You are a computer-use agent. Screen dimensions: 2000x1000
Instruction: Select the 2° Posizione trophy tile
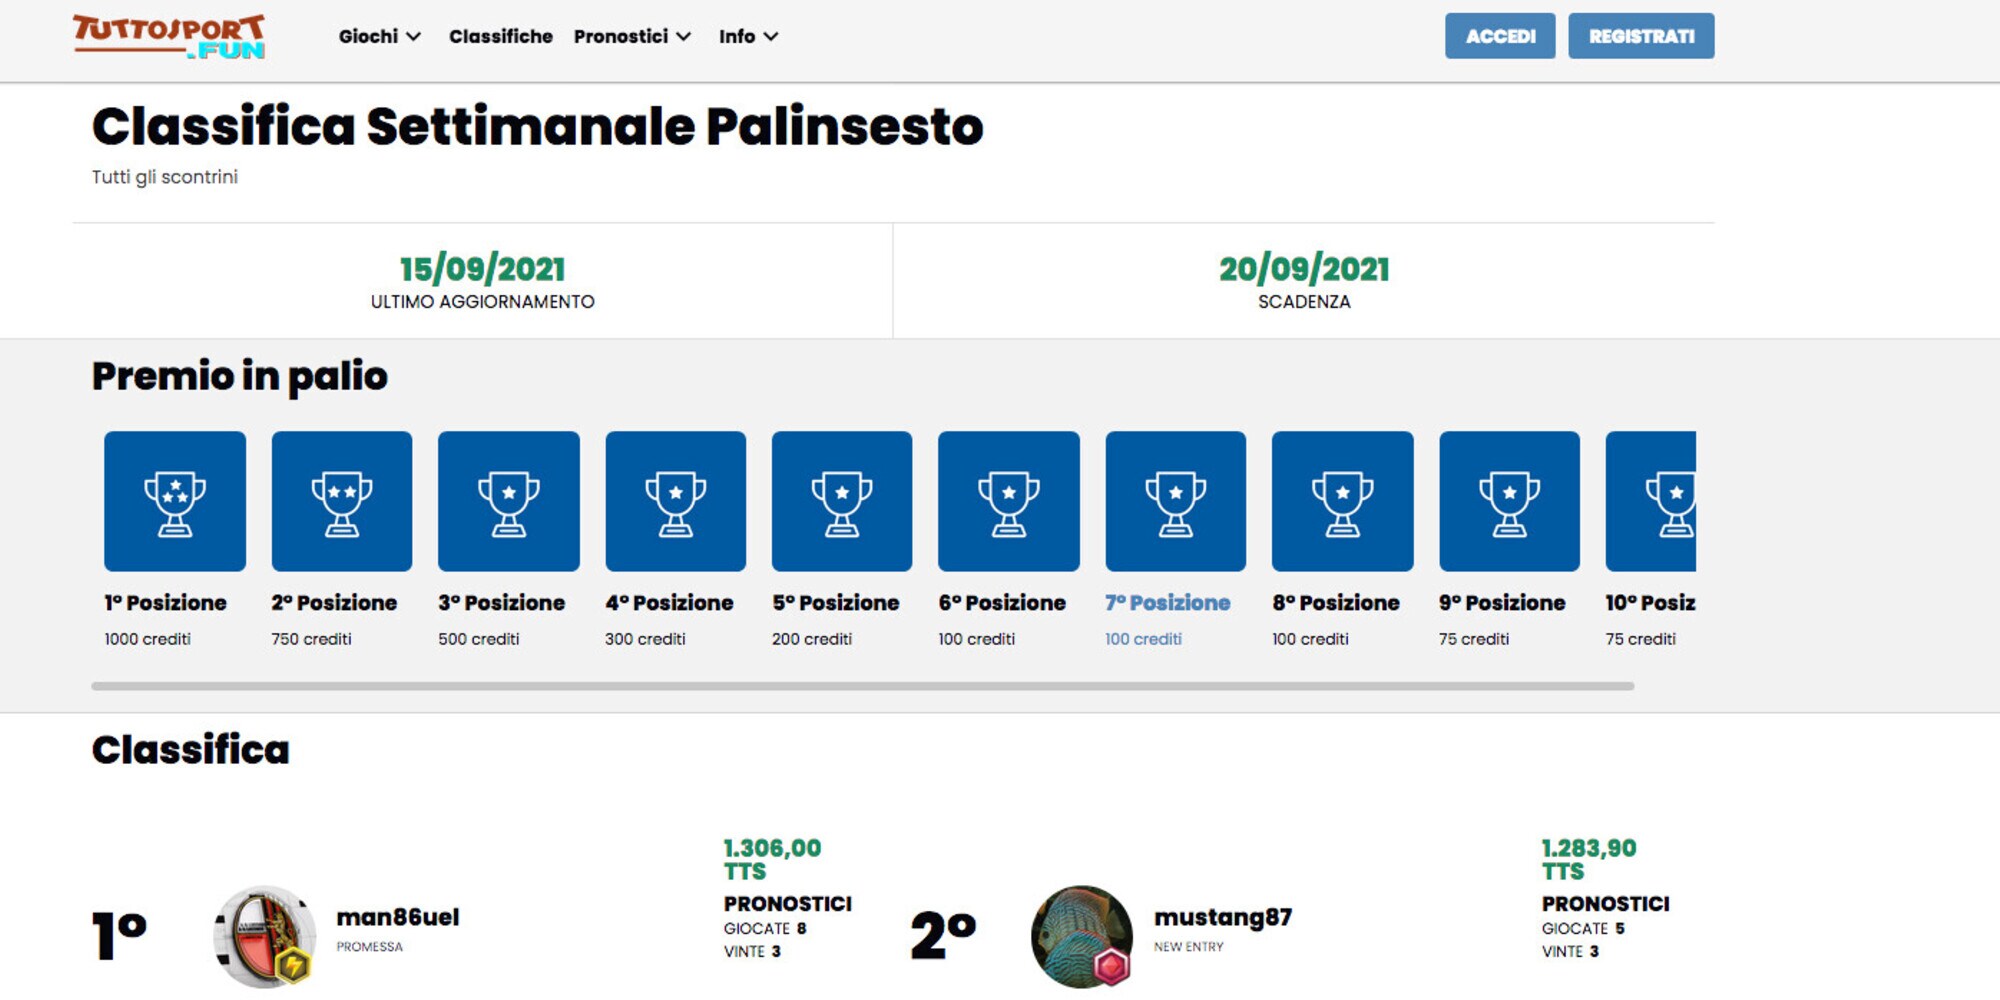342,501
